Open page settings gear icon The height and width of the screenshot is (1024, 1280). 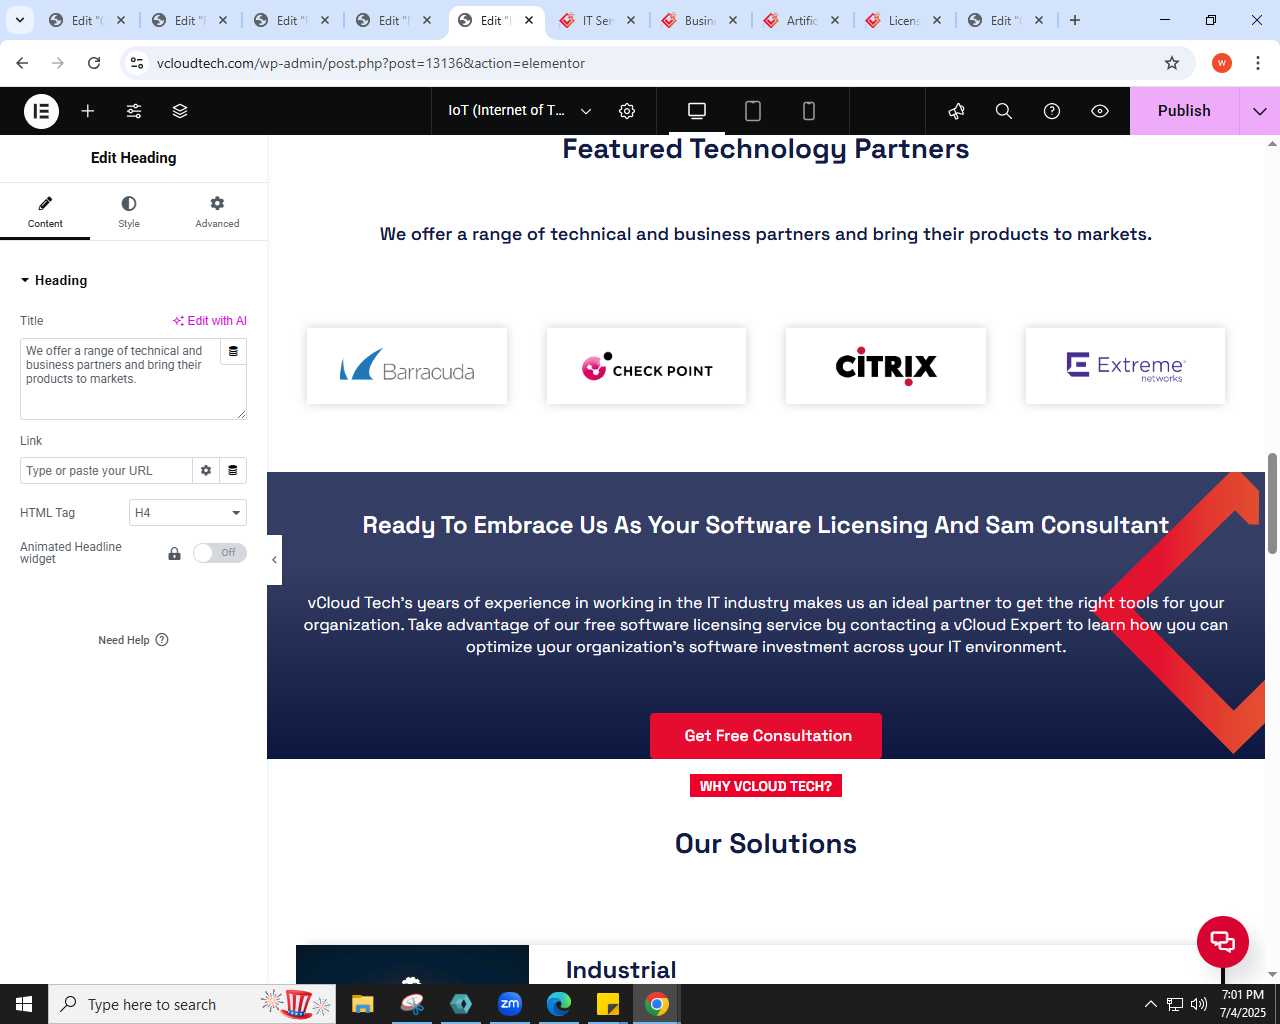click(627, 111)
